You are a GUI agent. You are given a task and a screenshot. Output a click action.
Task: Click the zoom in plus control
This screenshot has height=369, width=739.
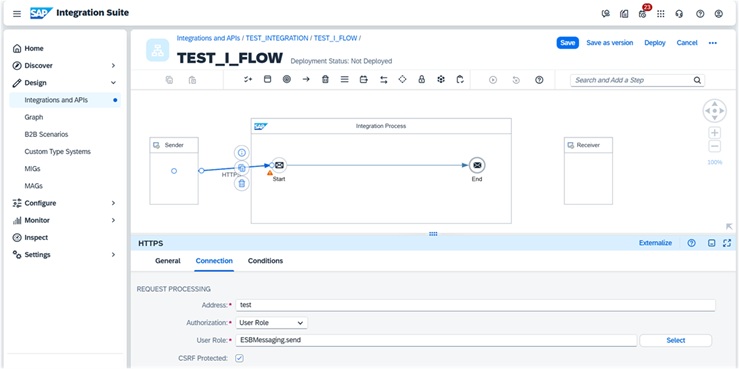[714, 133]
